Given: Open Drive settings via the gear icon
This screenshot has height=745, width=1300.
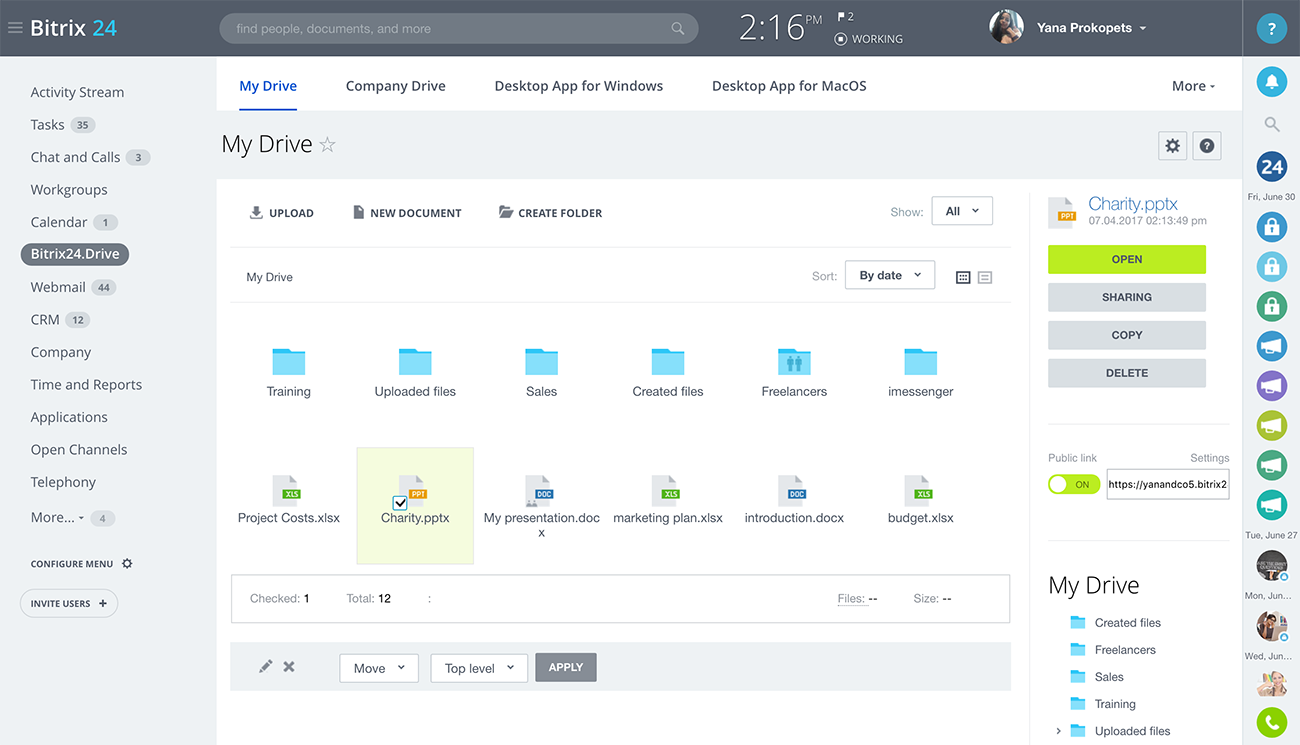Looking at the screenshot, I should (1172, 145).
